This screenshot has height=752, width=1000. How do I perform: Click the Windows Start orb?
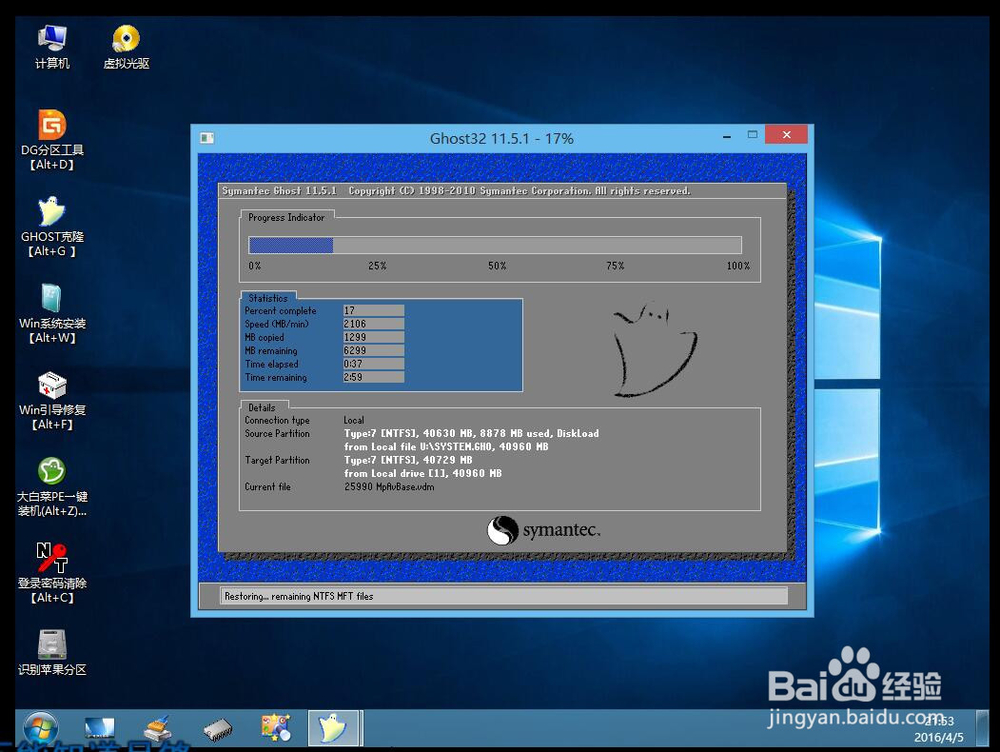pos(40,728)
